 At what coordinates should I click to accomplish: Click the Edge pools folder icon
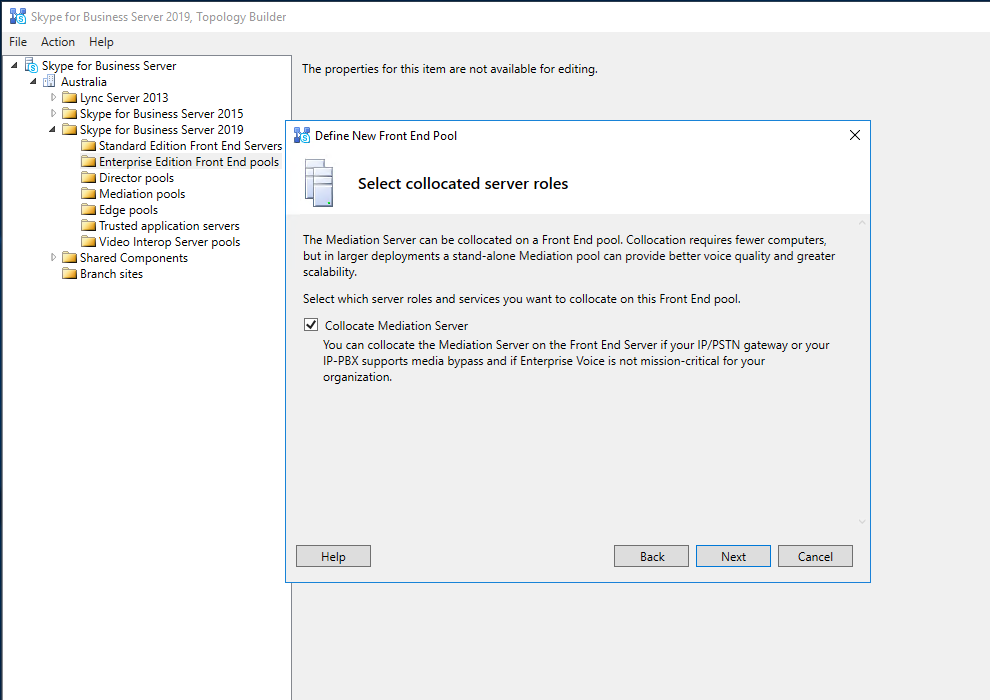[x=88, y=210]
